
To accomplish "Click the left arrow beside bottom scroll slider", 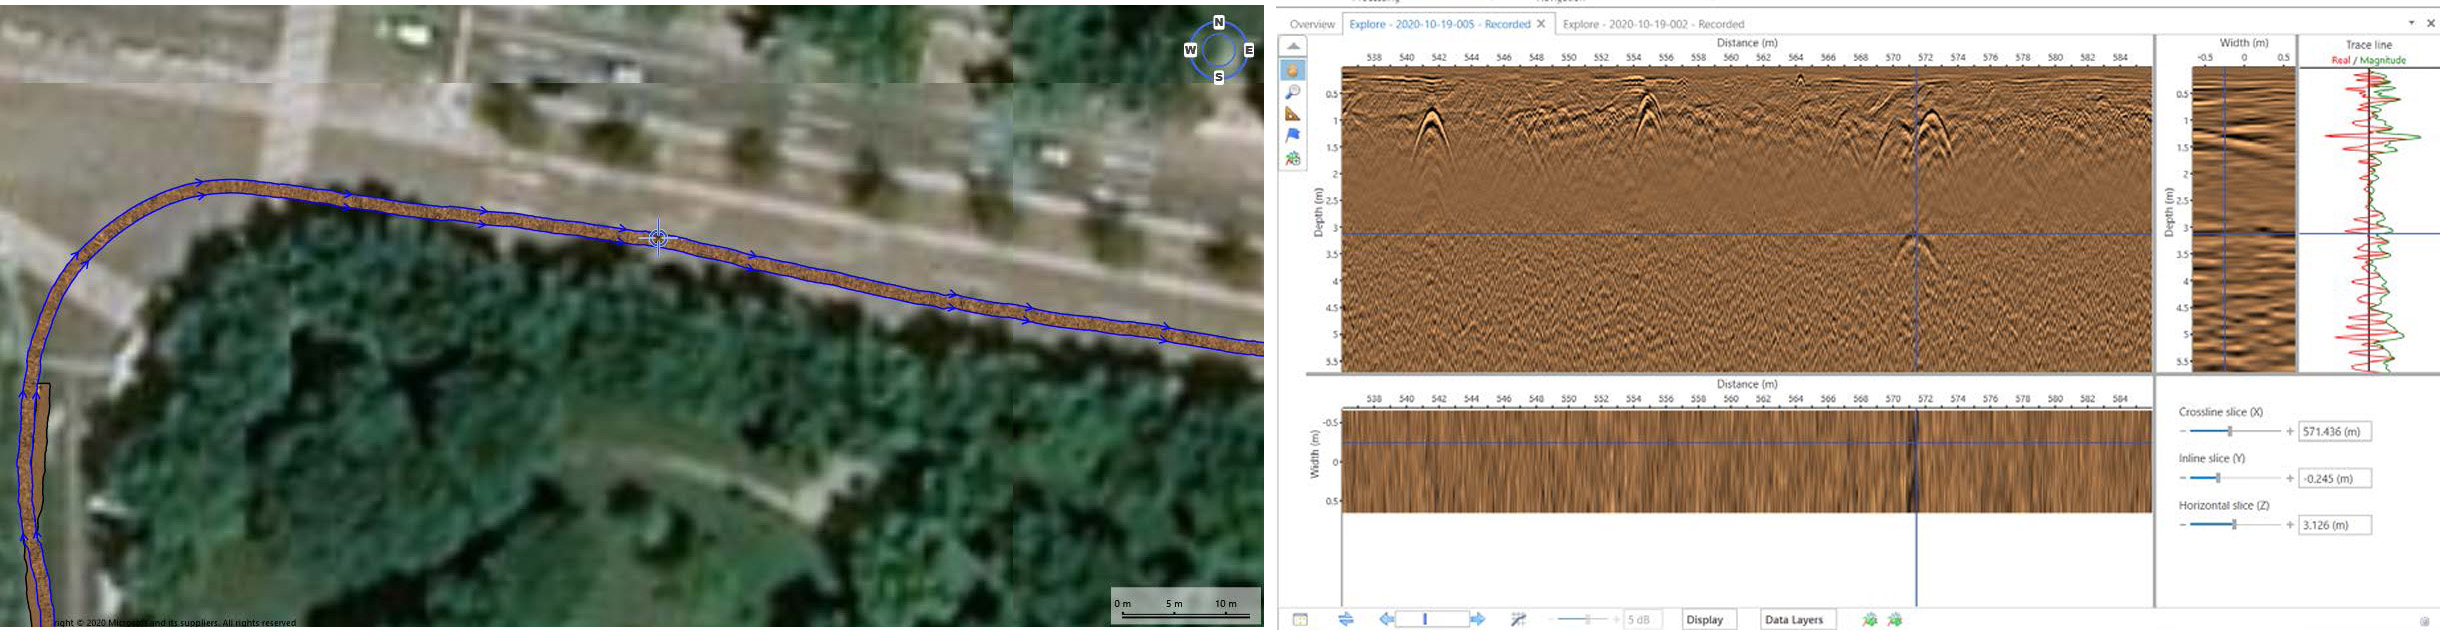I will [1386, 620].
